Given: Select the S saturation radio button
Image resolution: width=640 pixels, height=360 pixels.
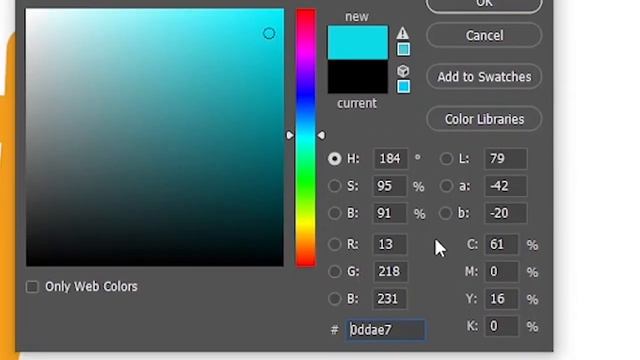Looking at the screenshot, I should pos(335,186).
